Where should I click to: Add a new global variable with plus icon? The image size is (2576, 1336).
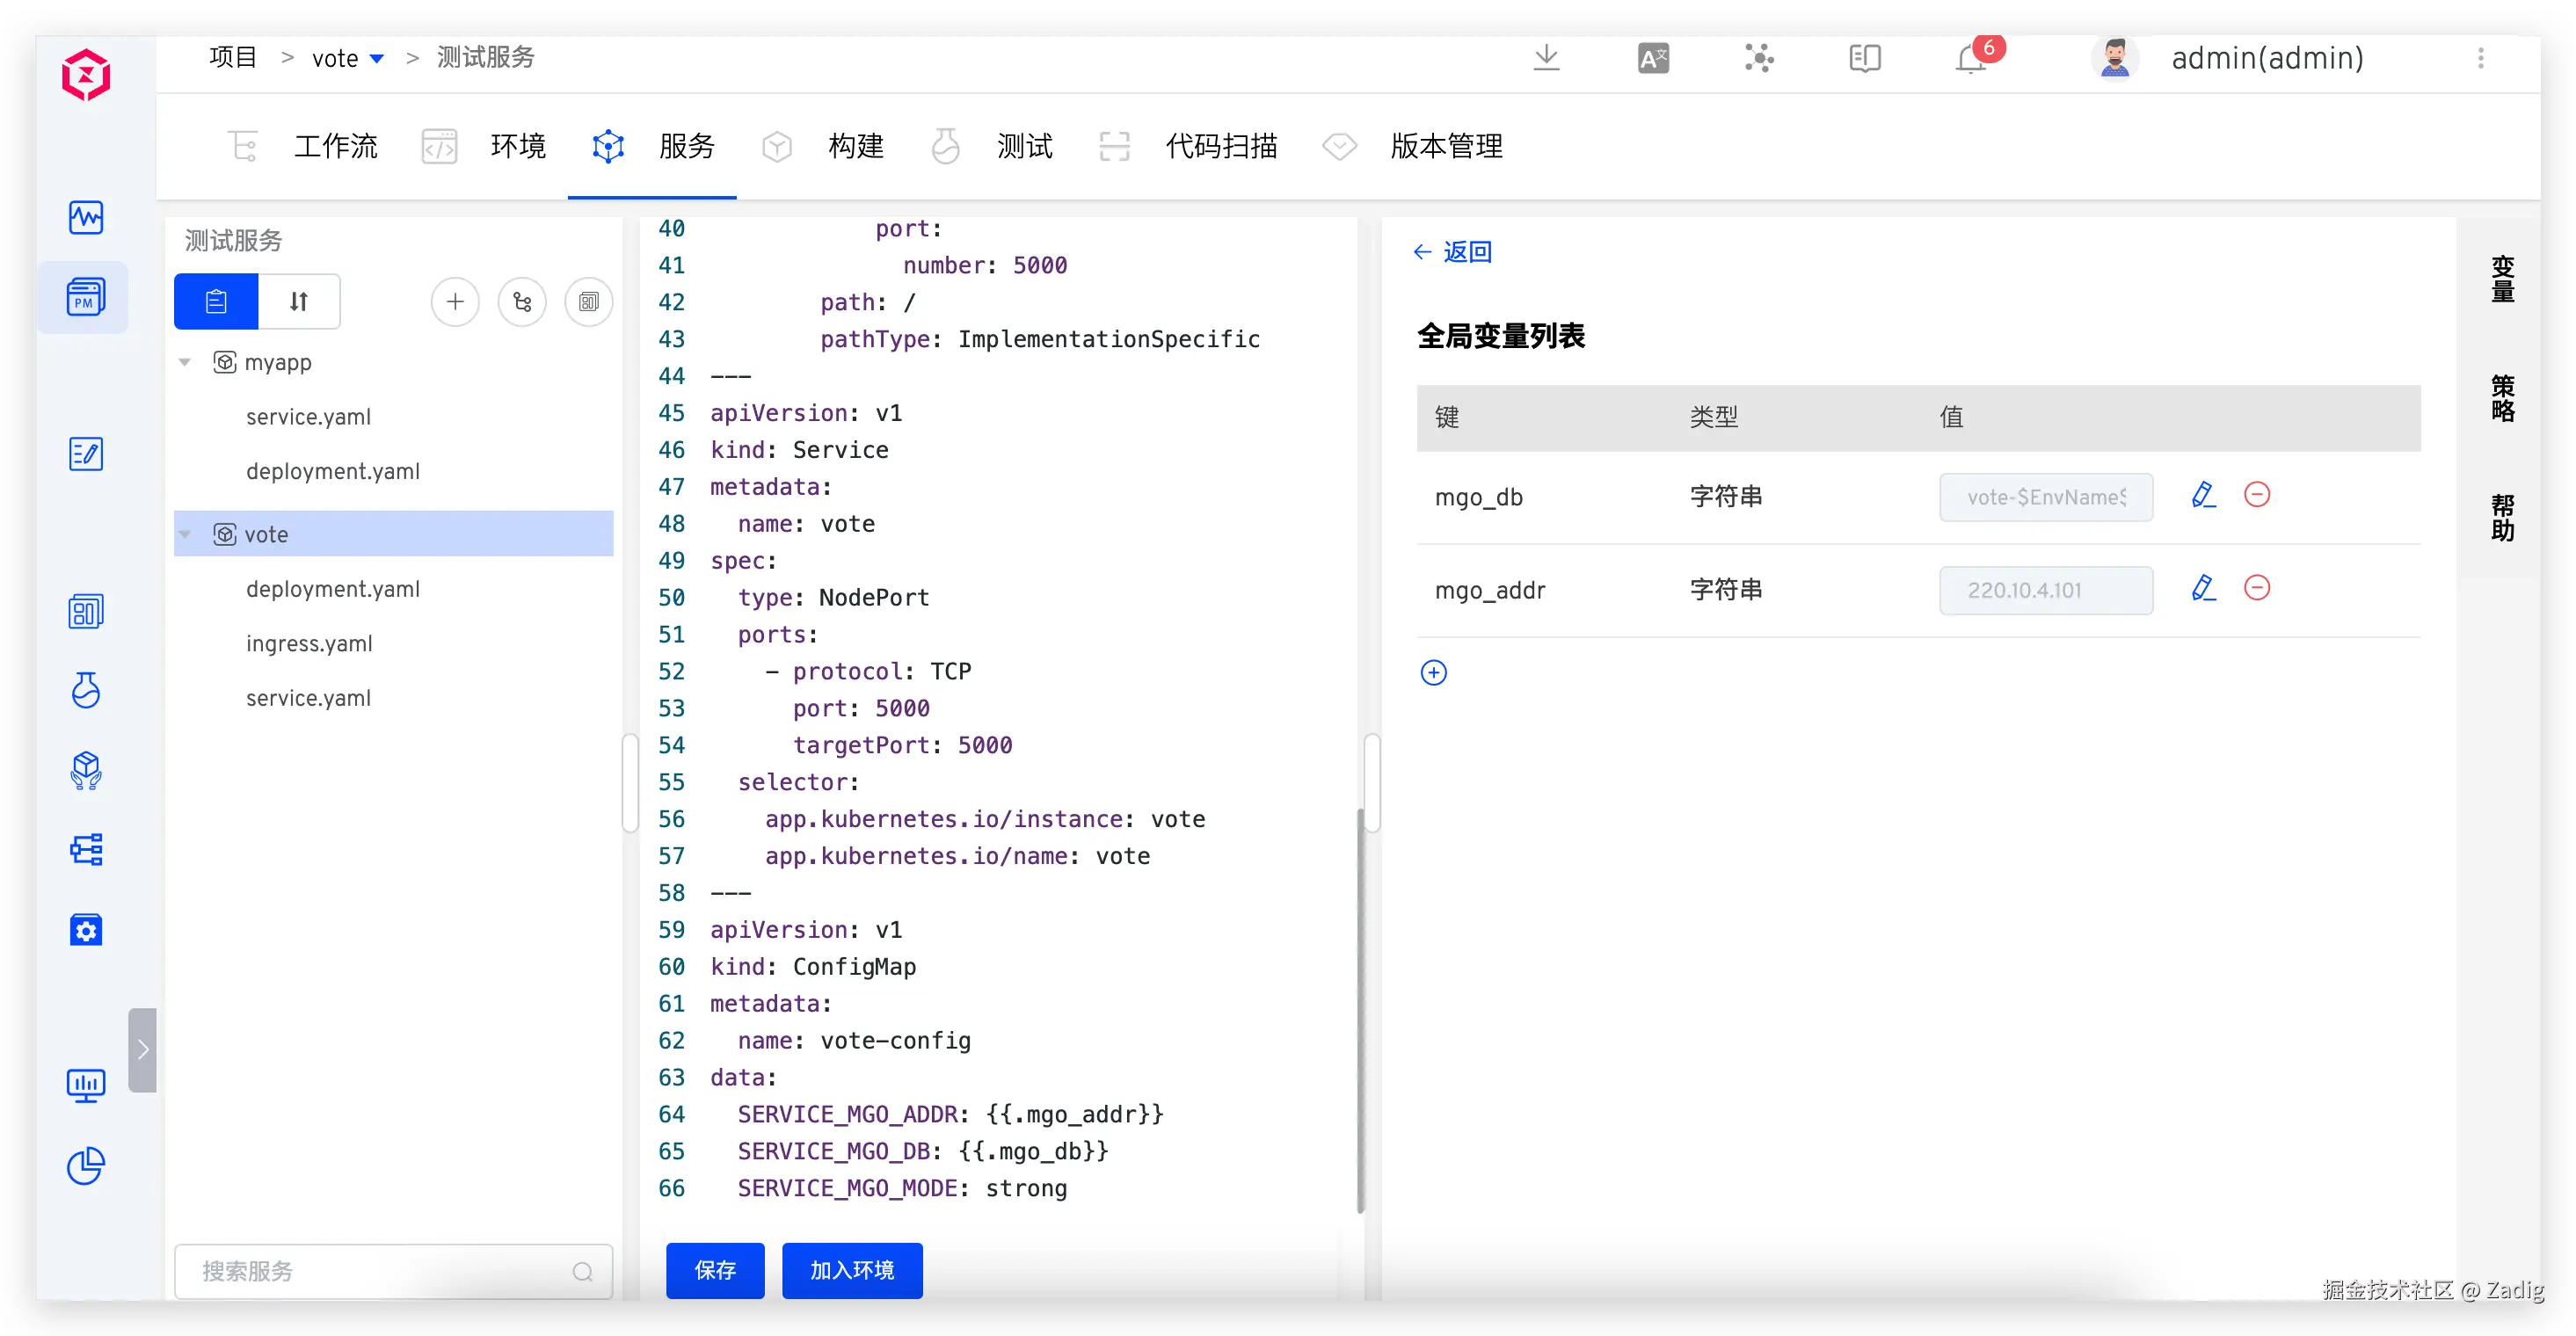coord(1433,672)
